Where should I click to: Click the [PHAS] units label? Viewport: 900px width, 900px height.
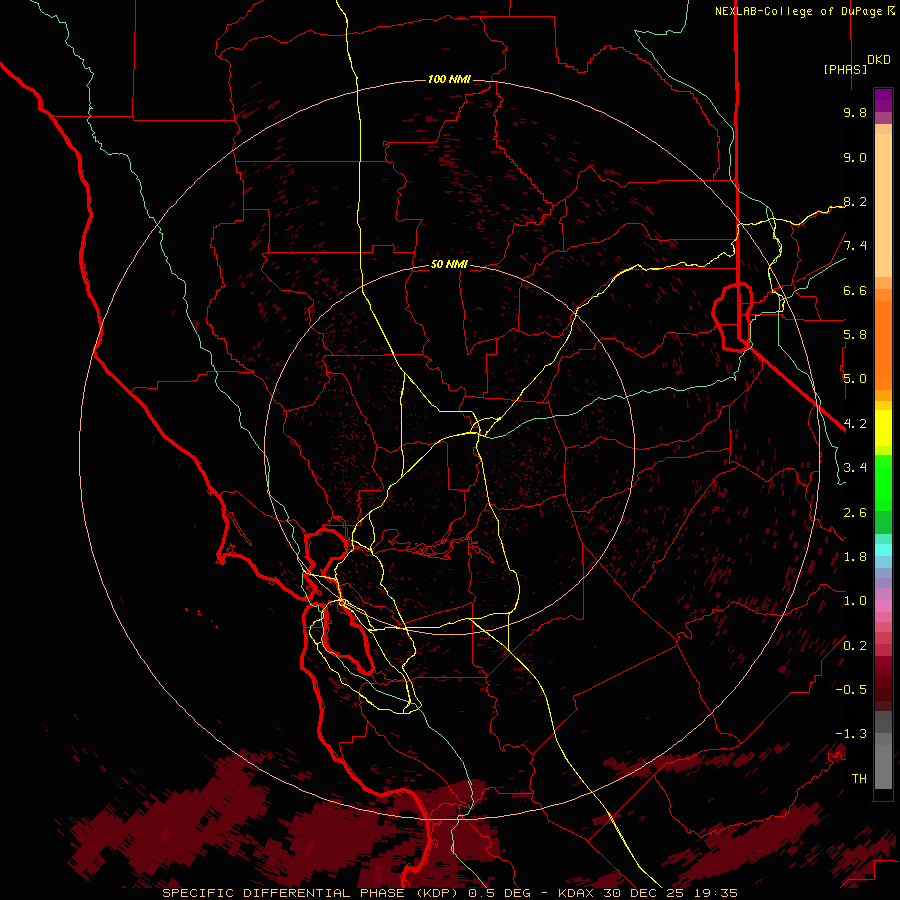(x=845, y=69)
